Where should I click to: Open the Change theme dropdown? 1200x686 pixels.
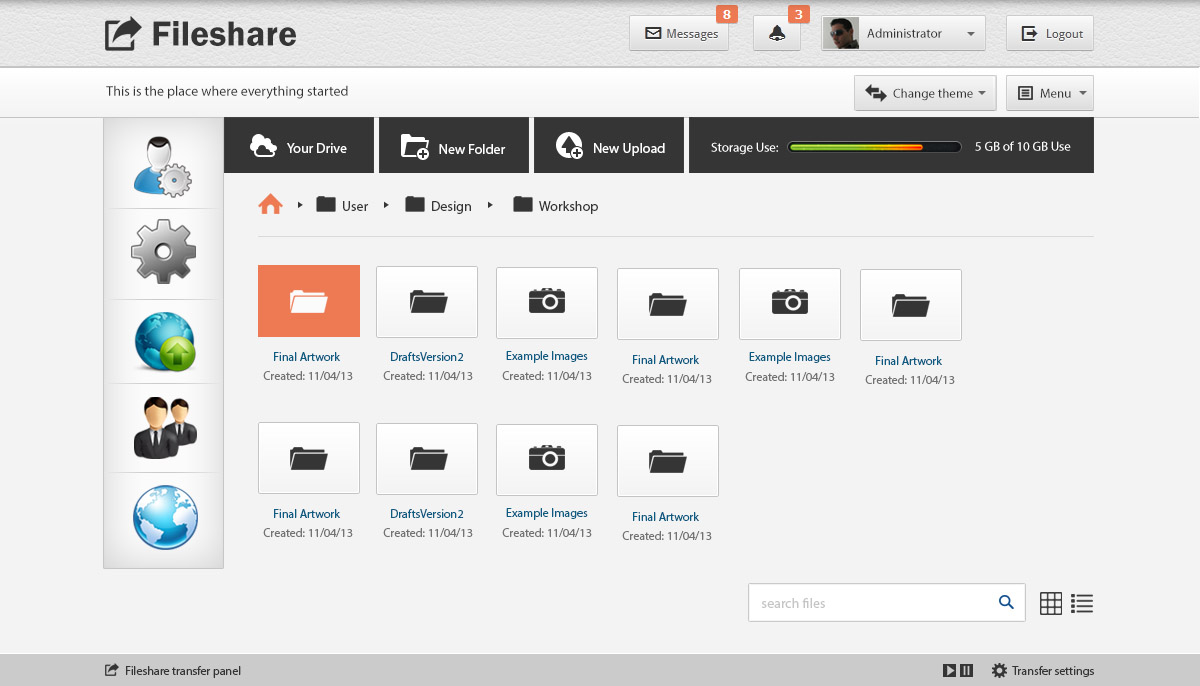924,93
